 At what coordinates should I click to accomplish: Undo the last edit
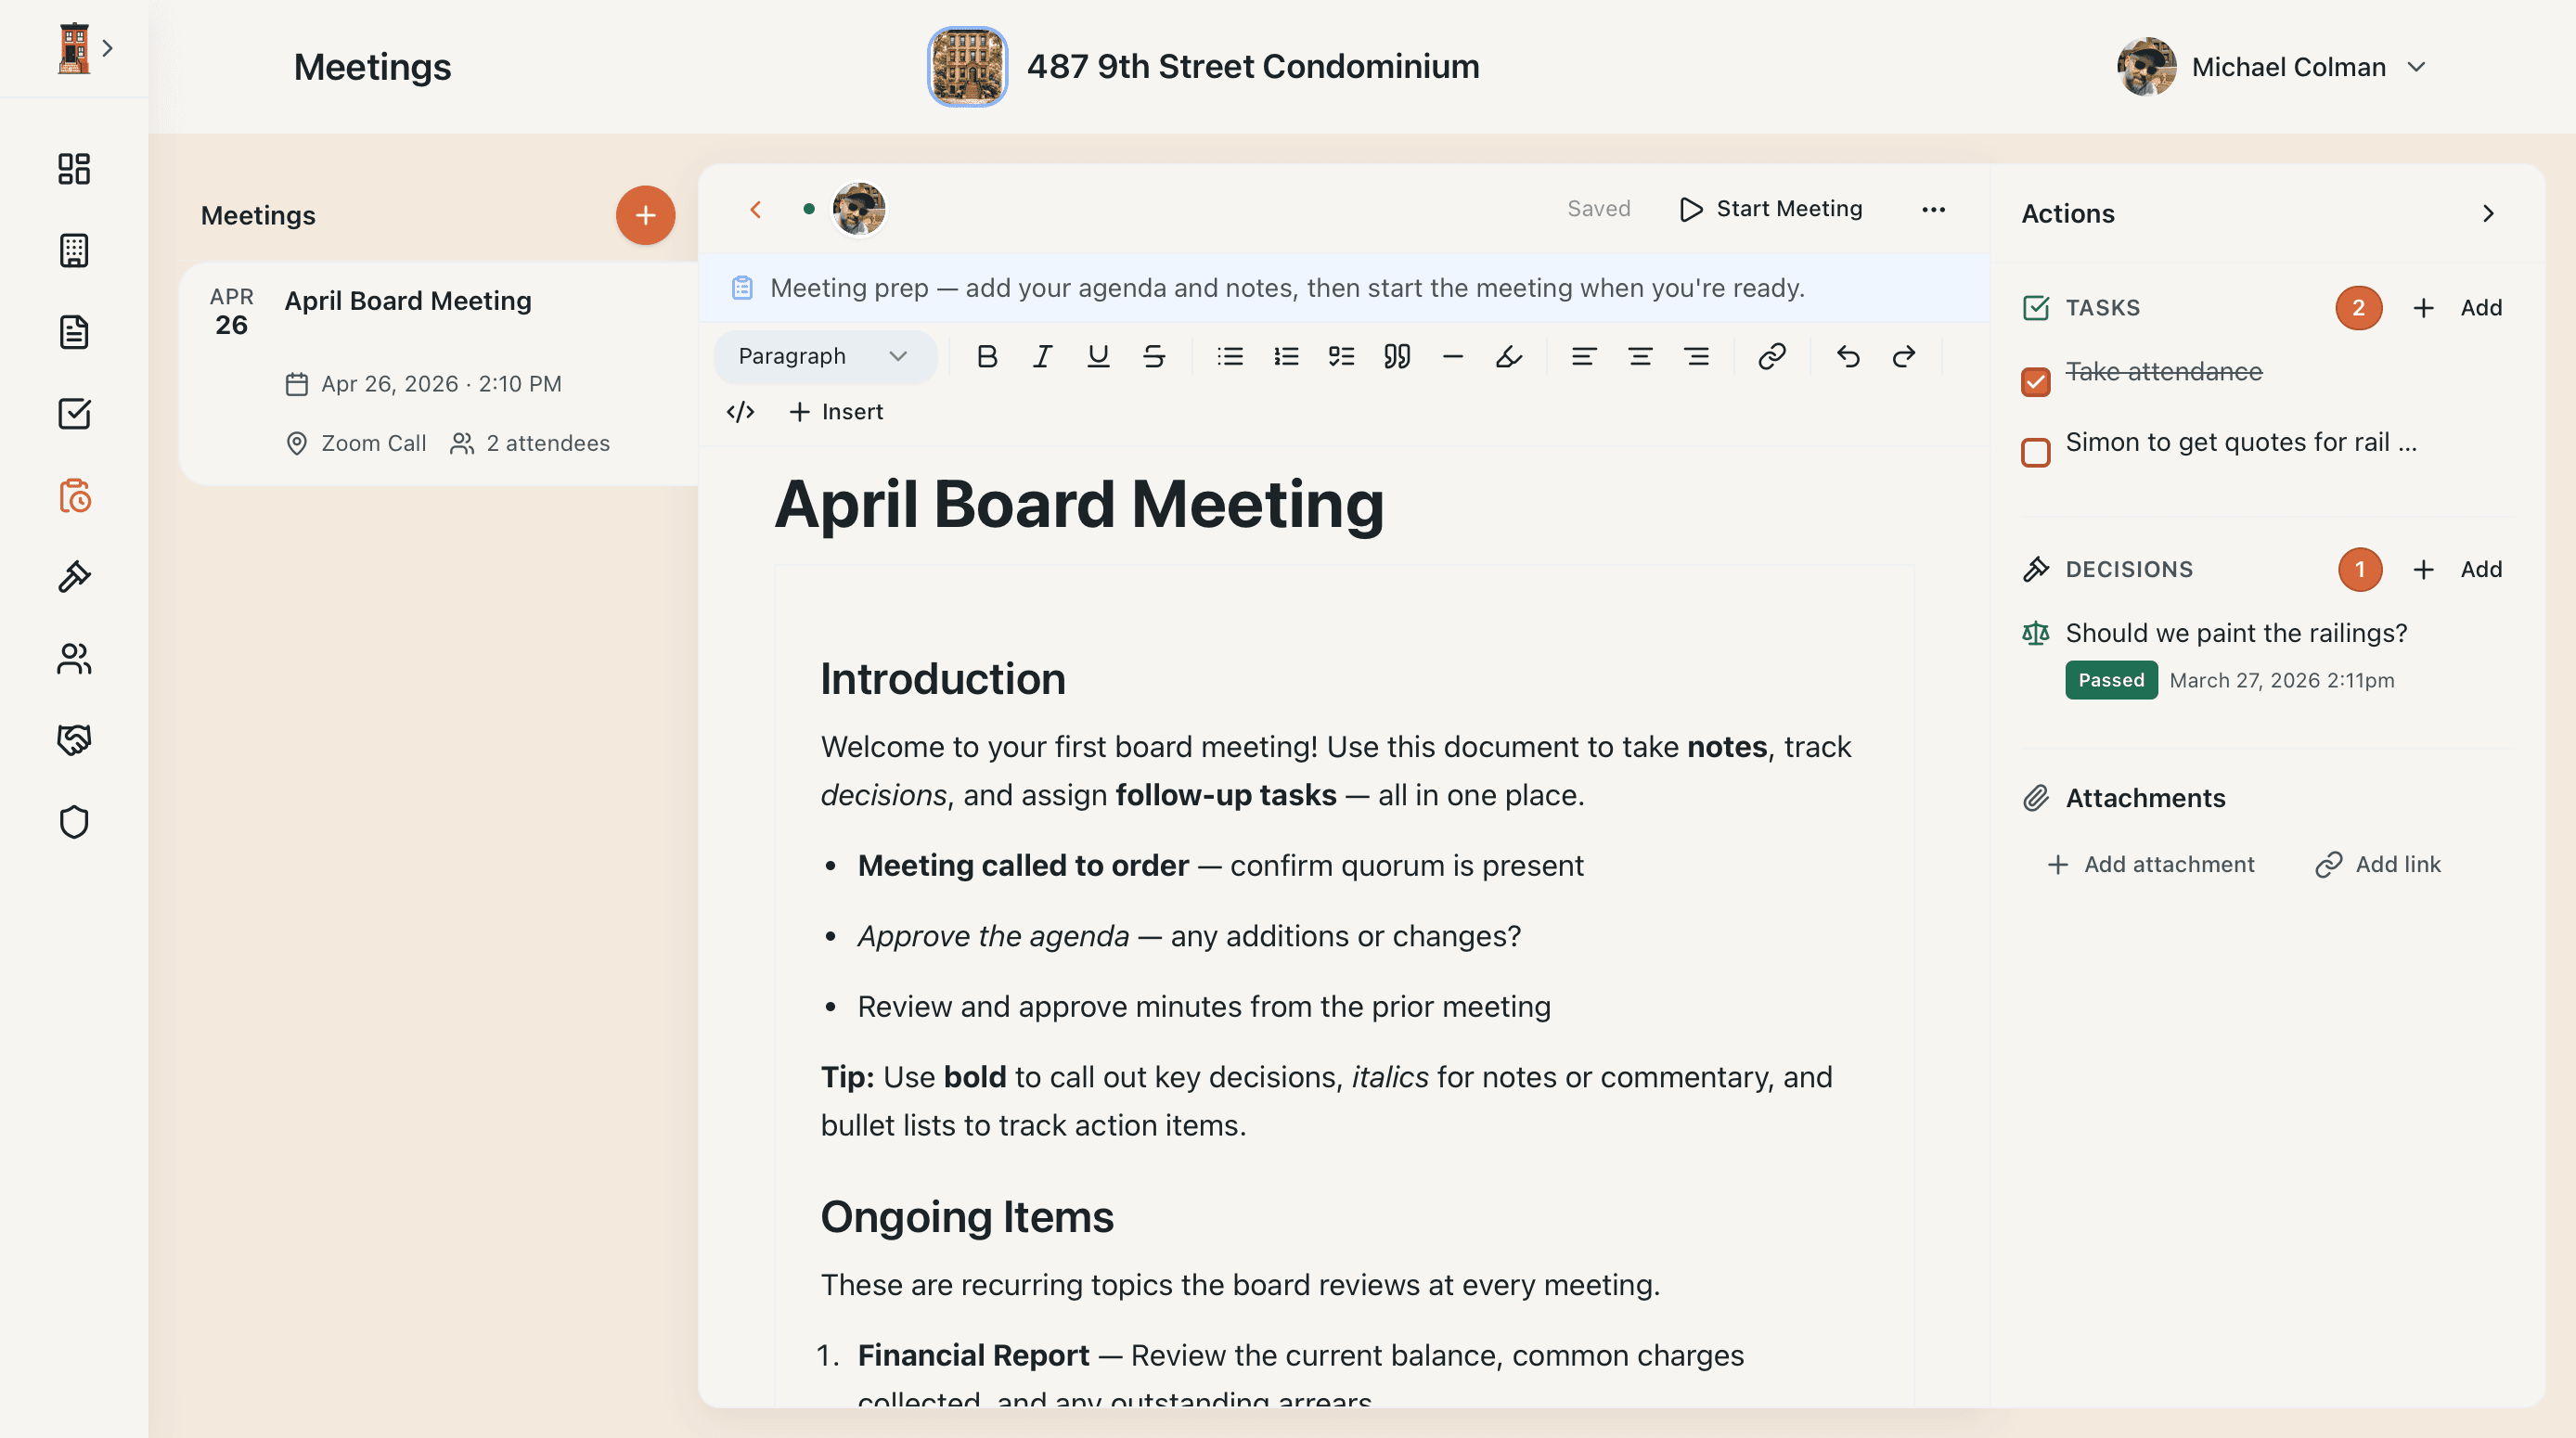[1847, 356]
